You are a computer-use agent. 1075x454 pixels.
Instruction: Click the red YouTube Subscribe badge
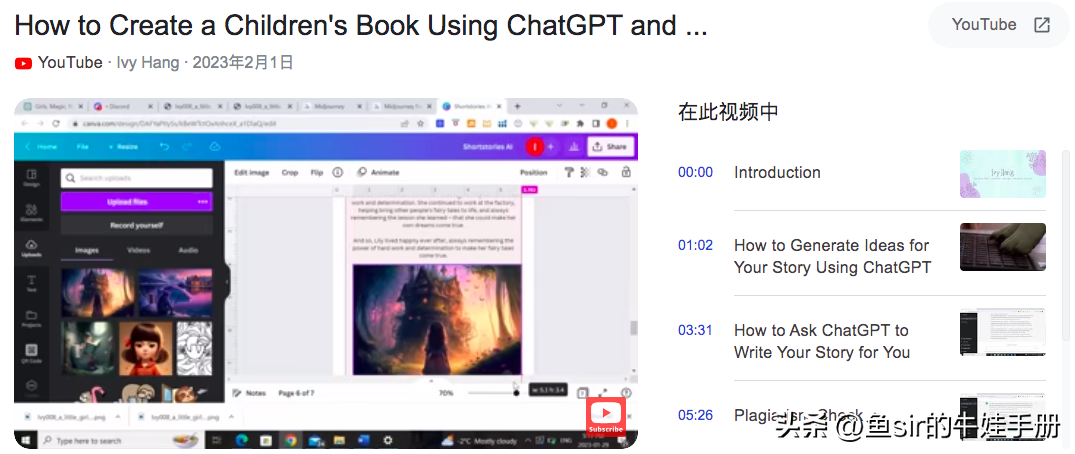coord(606,416)
